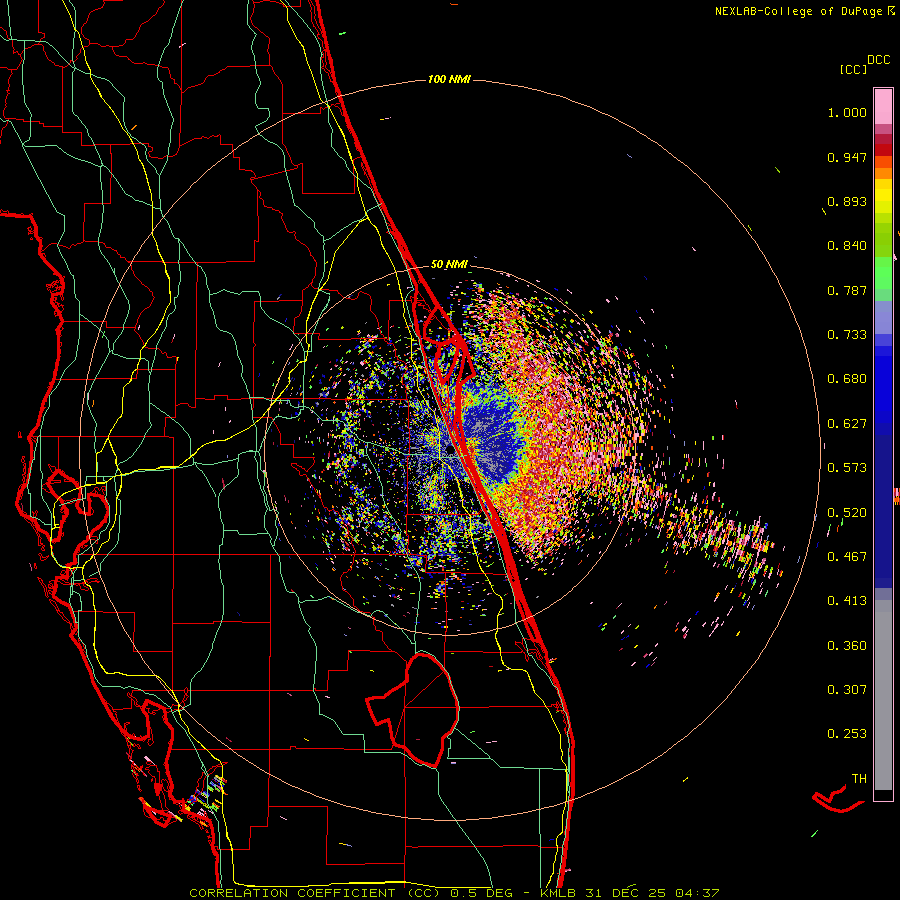900x900 pixels.
Task: Click the 0.307 colorbar value
Action: coord(847,689)
